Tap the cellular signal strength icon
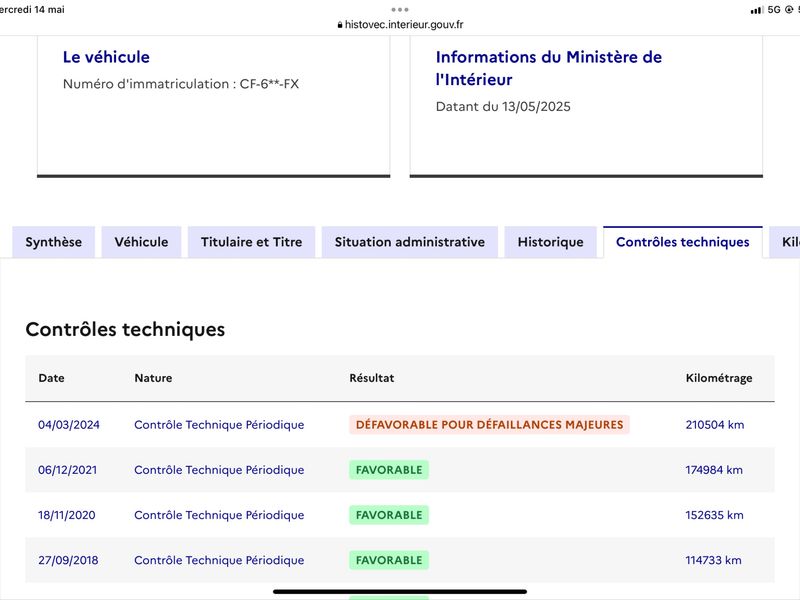Screen dimensions: 800x600 tap(757, 10)
